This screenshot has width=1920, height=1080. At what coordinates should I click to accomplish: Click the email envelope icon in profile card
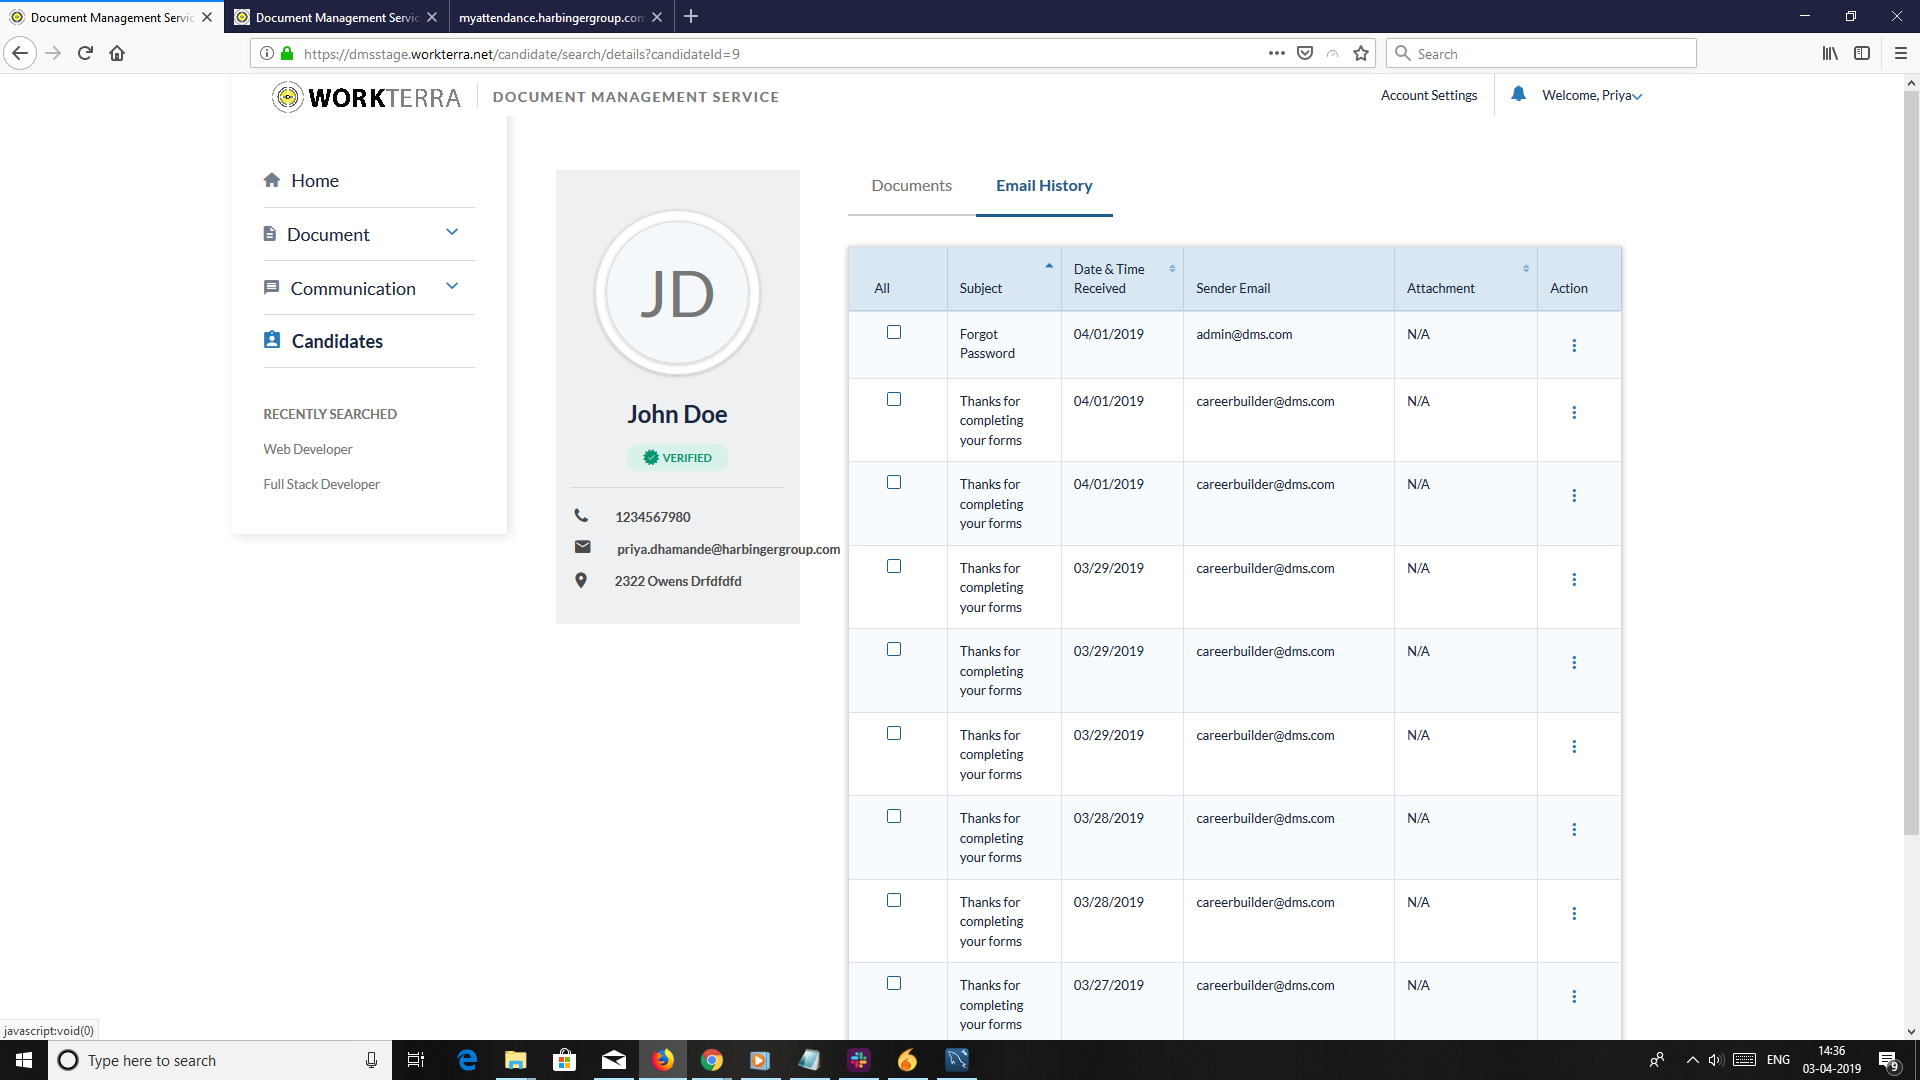pyautogui.click(x=582, y=547)
